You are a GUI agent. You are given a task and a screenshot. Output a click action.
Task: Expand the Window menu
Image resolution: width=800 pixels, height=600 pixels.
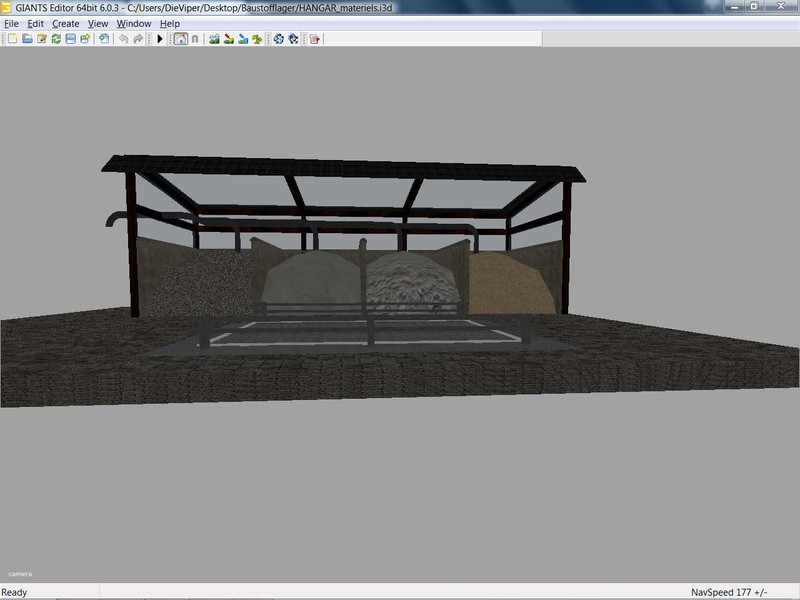pyautogui.click(x=134, y=23)
